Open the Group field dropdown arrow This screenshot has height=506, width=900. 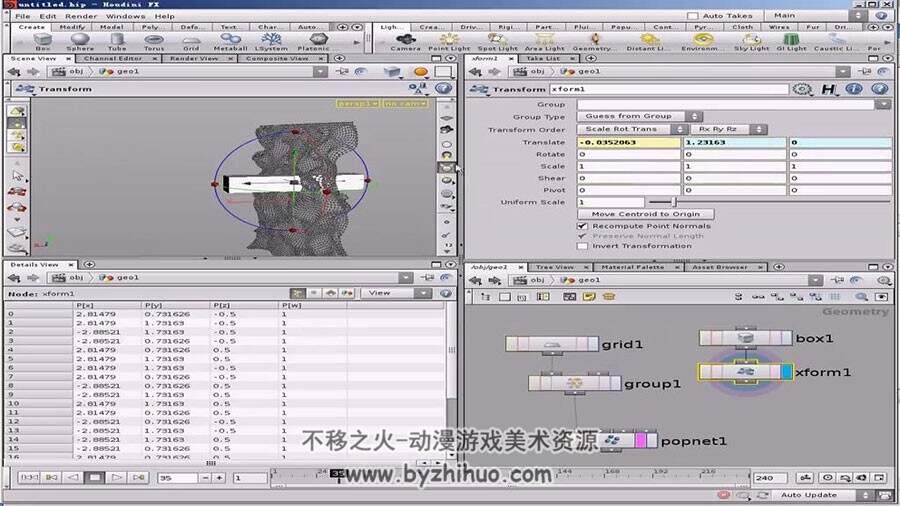click(x=883, y=104)
